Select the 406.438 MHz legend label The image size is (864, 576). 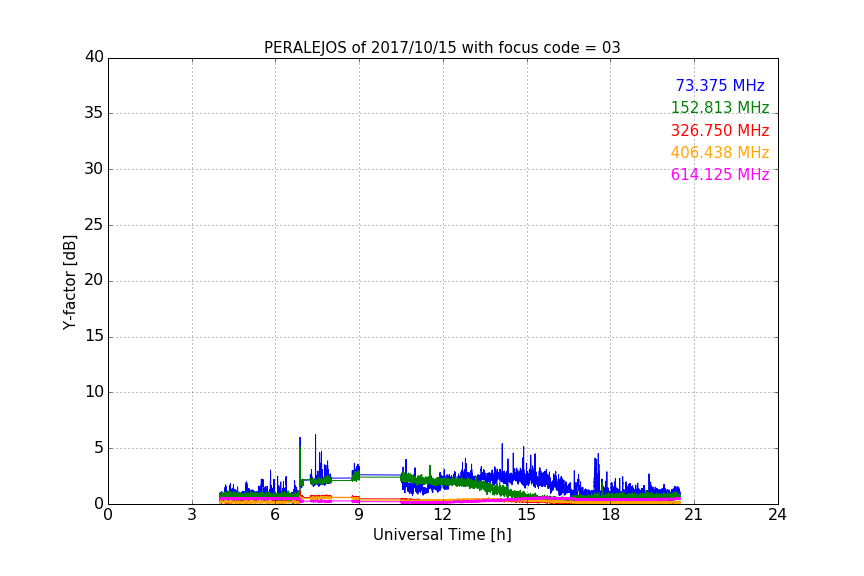click(720, 153)
